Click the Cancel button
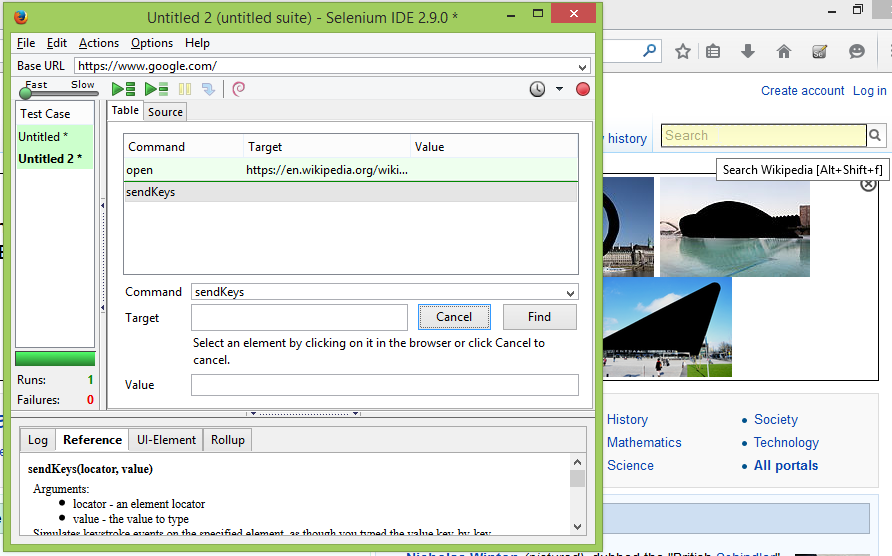The height and width of the screenshot is (556, 892). click(x=454, y=317)
